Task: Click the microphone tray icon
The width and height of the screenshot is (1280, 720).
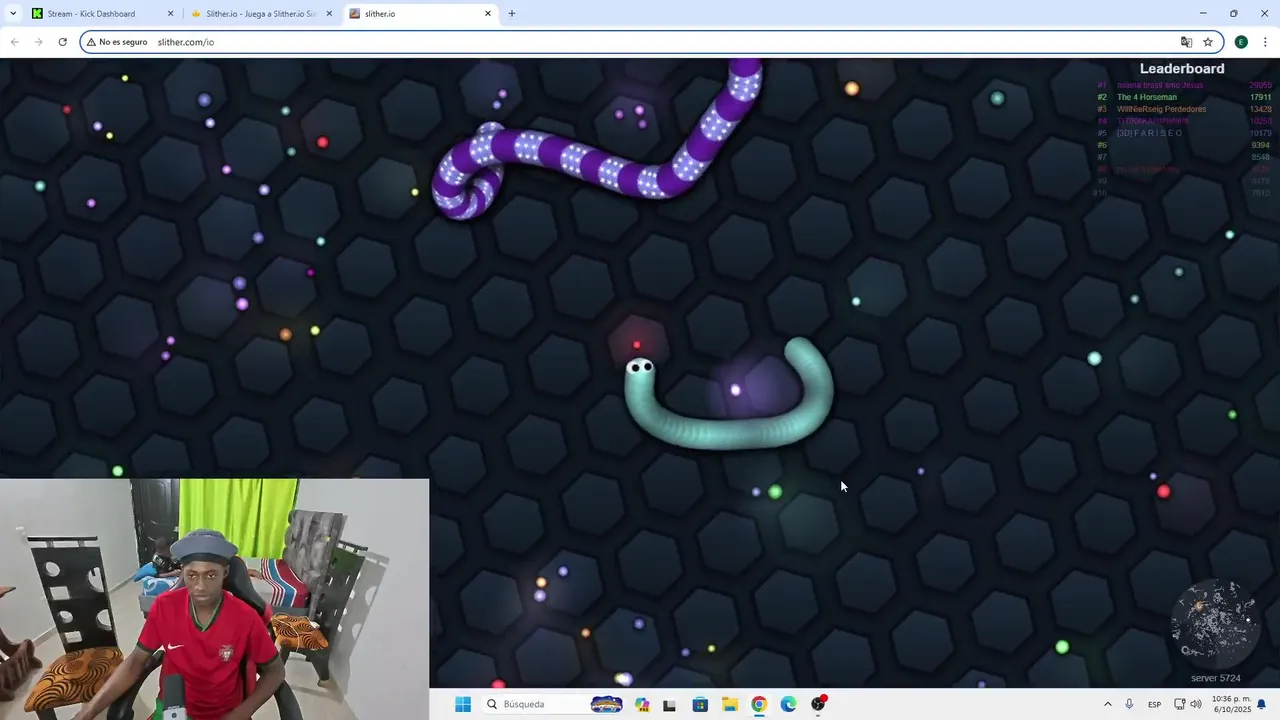Action: pyautogui.click(x=1129, y=704)
